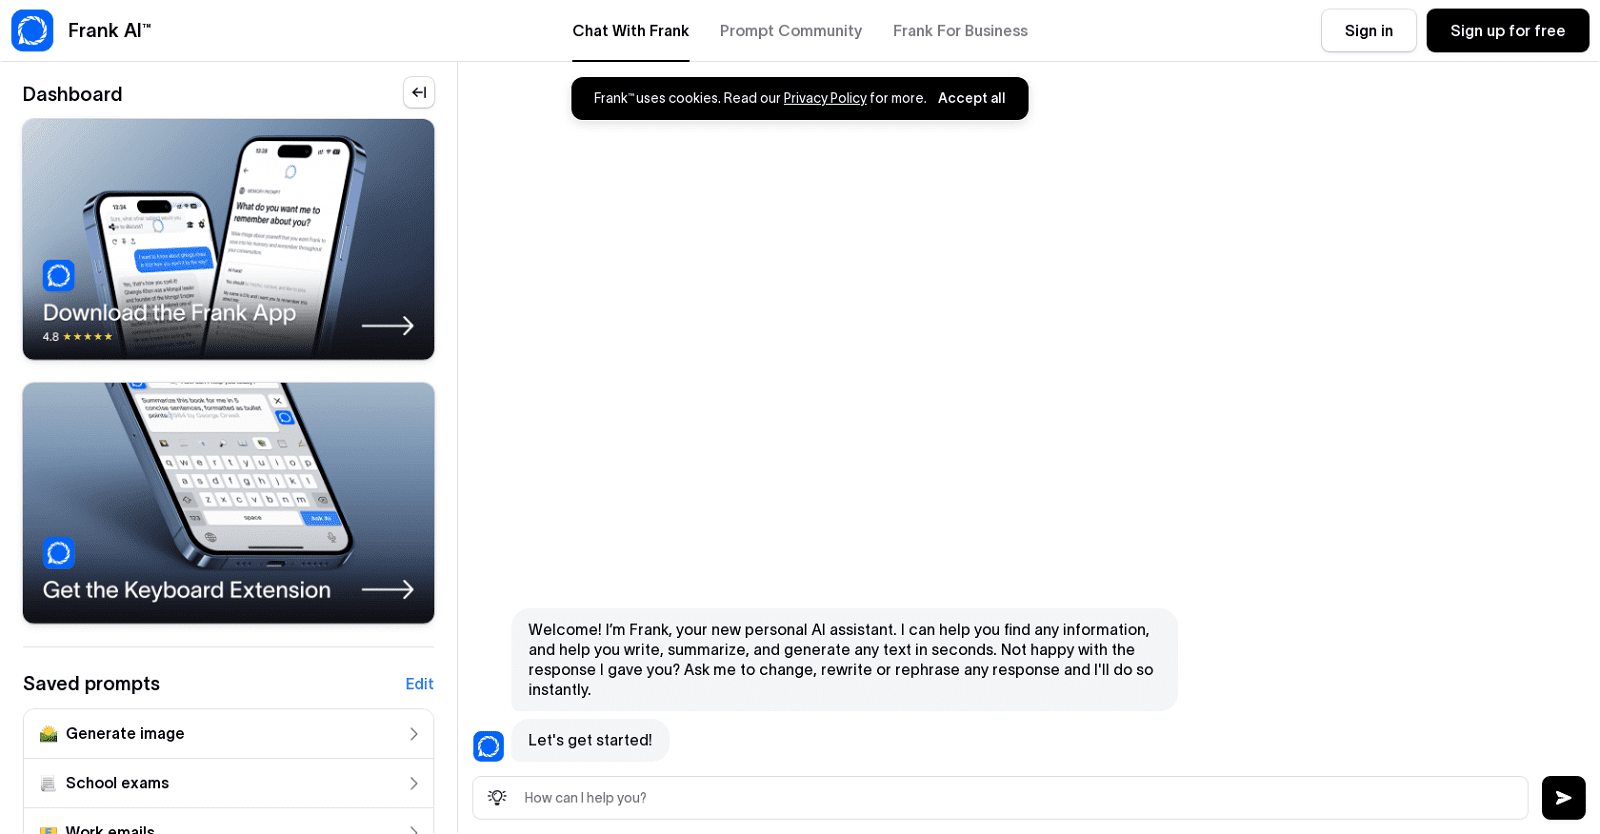This screenshot has width=1600, height=834.
Task: Click the Generate image emoji icon
Action: click(x=48, y=734)
